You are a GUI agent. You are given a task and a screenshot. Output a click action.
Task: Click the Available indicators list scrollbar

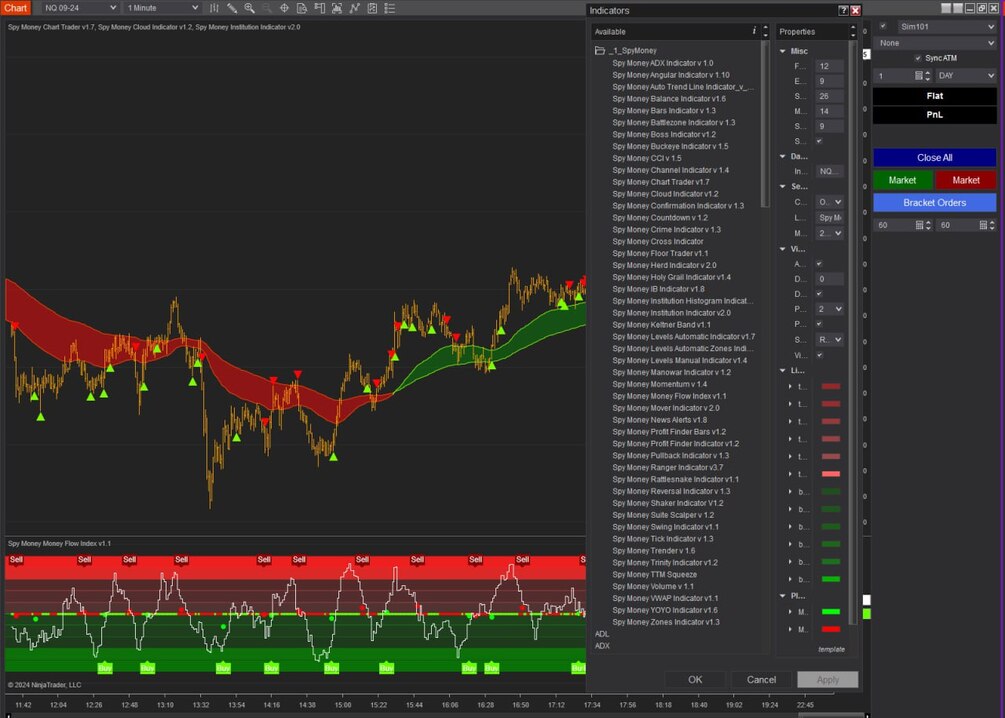[765, 125]
